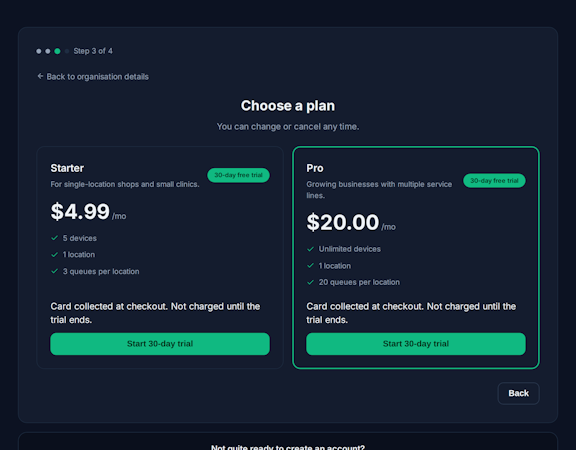This screenshot has height=450, width=576.
Task: Click the back arrow icon near organisation details
Action: 40,76
